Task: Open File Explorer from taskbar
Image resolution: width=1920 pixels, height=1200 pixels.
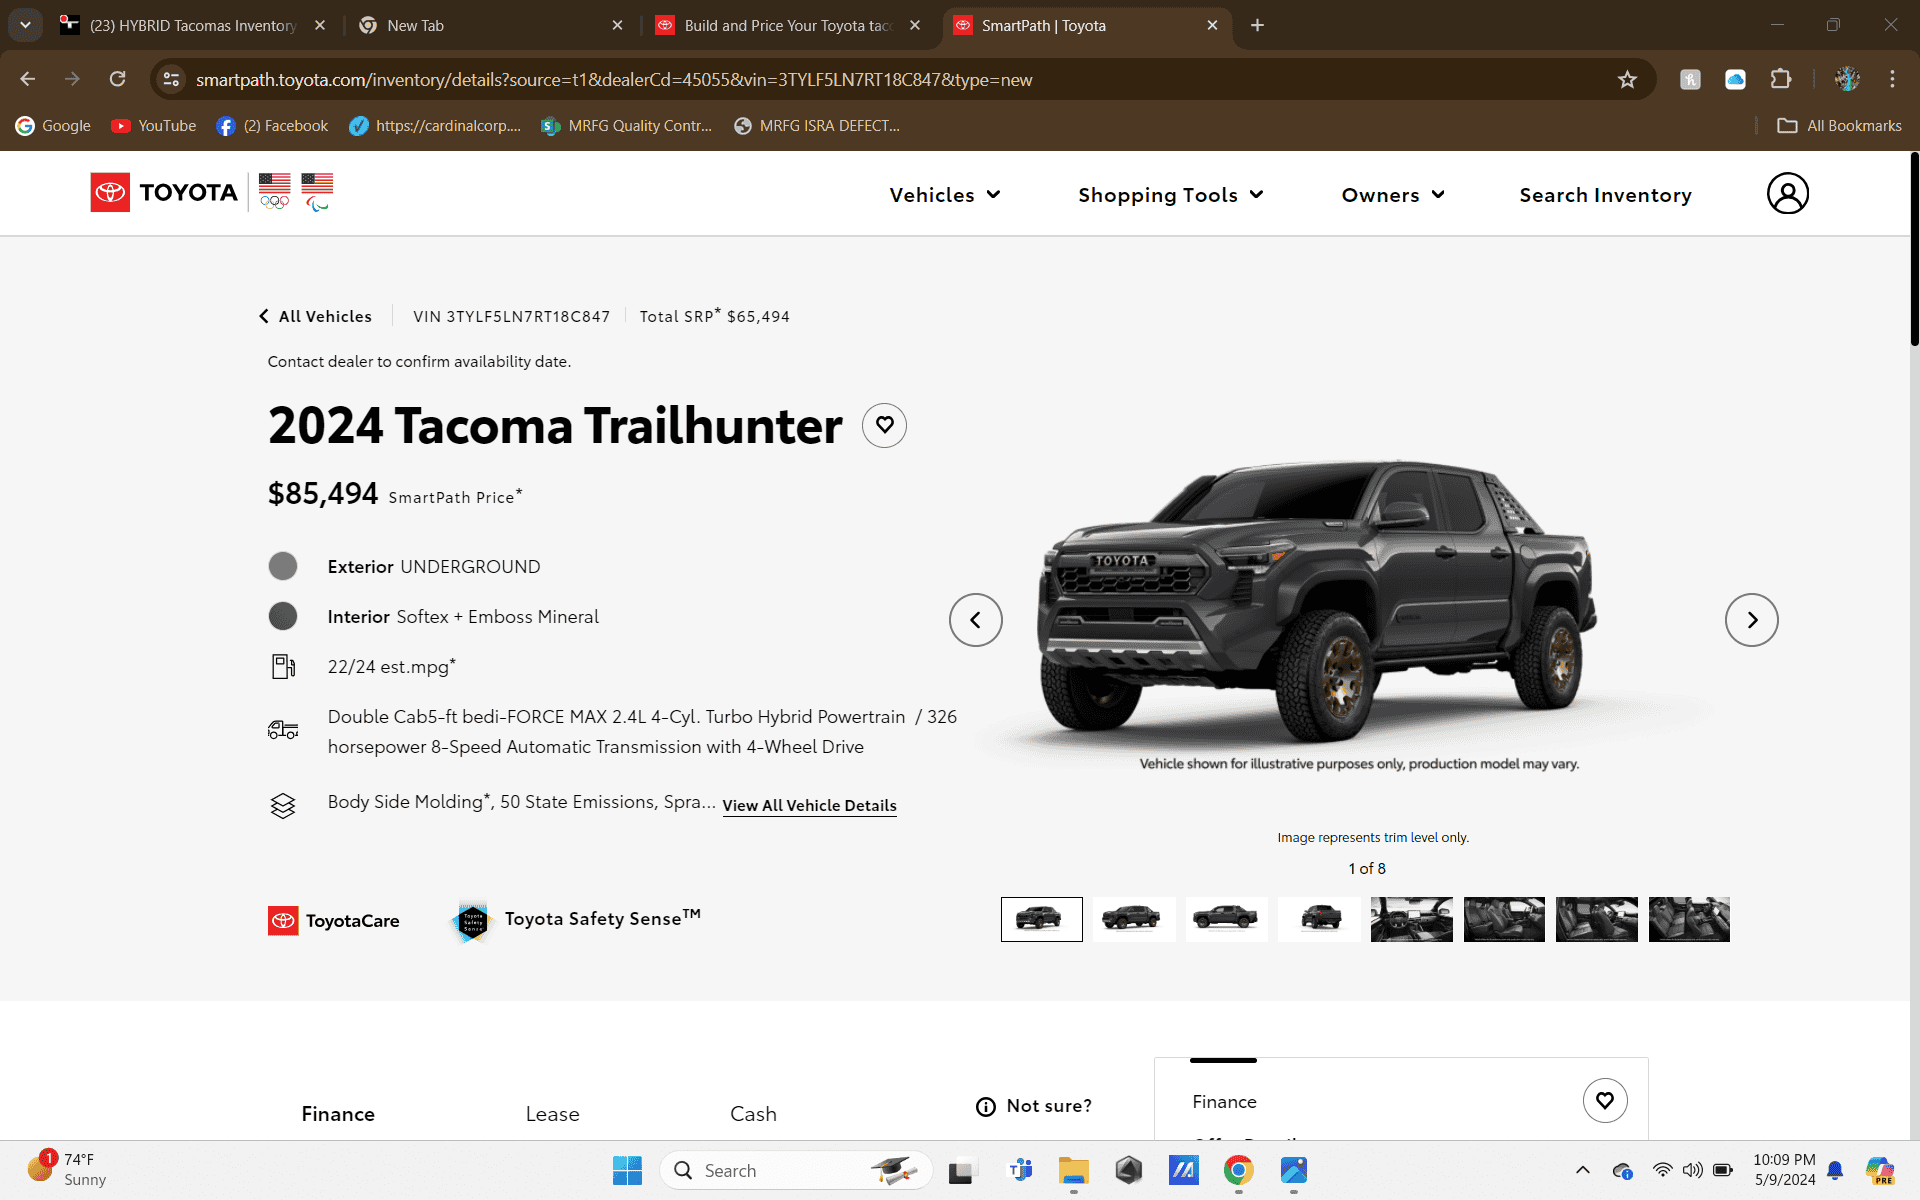Action: click(x=1073, y=1170)
